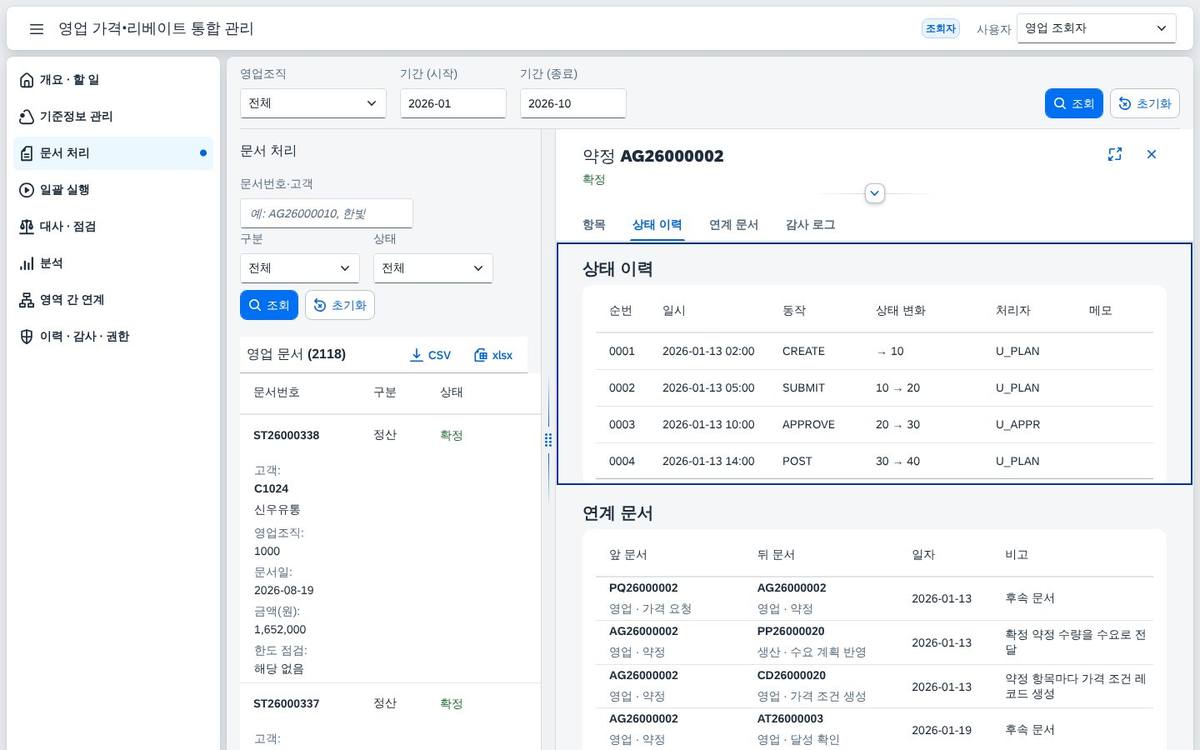1200x750 pixels.
Task: Open document ST26000338 in the list
Action: (x=287, y=435)
